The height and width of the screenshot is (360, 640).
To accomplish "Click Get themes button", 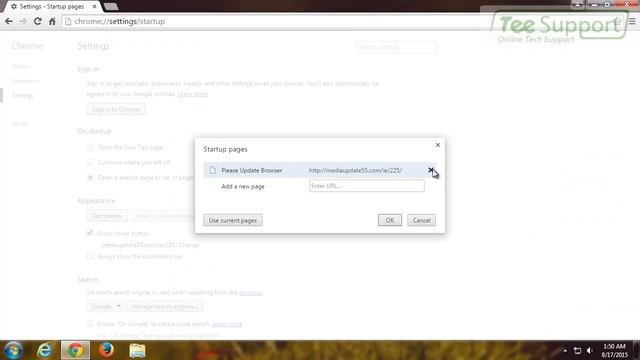I will (x=107, y=216).
